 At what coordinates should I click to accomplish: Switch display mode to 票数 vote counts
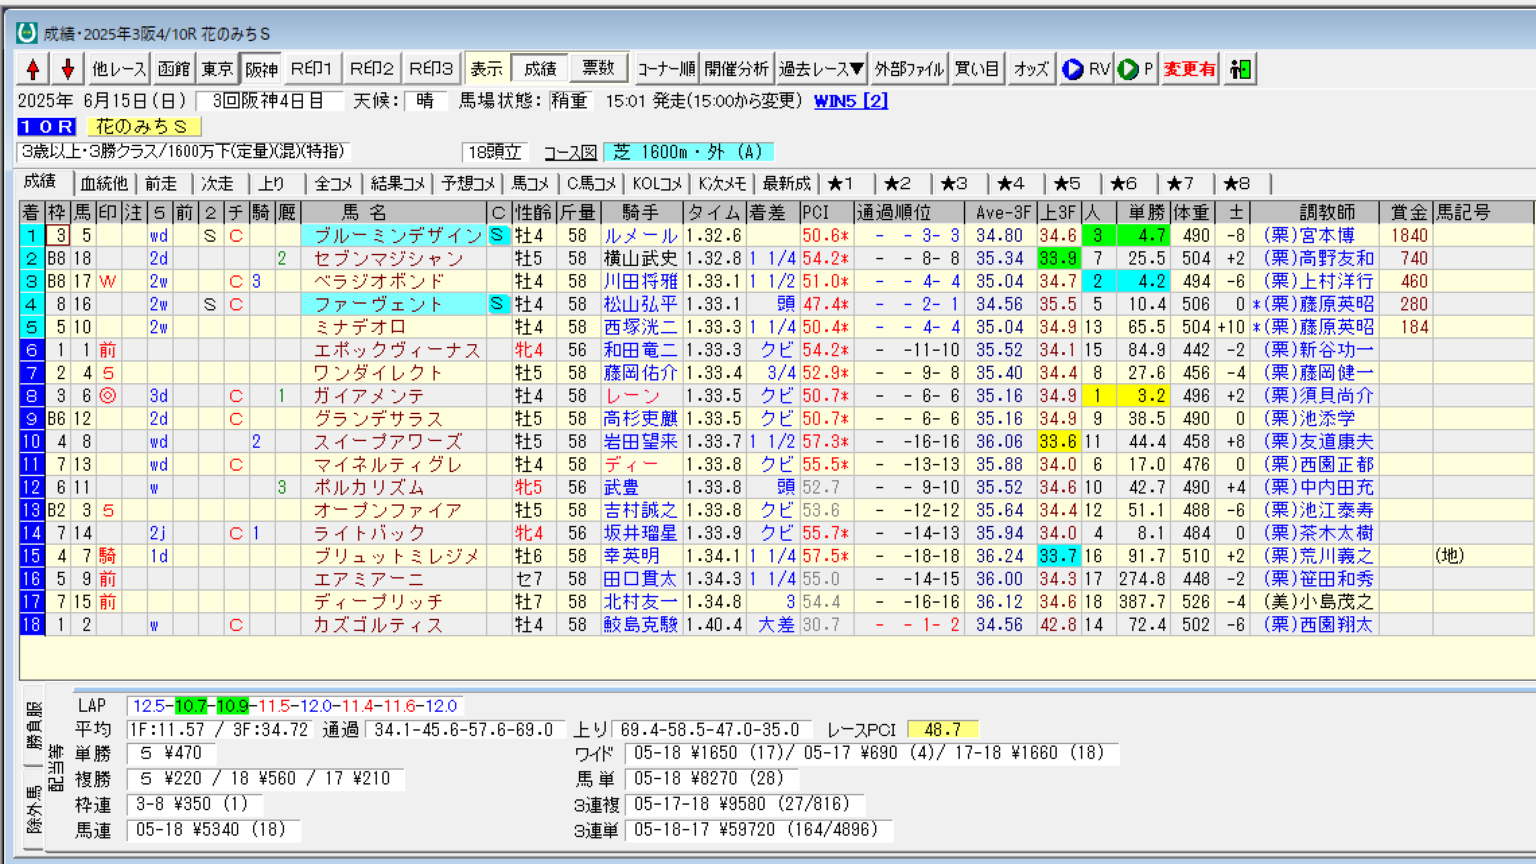598,69
